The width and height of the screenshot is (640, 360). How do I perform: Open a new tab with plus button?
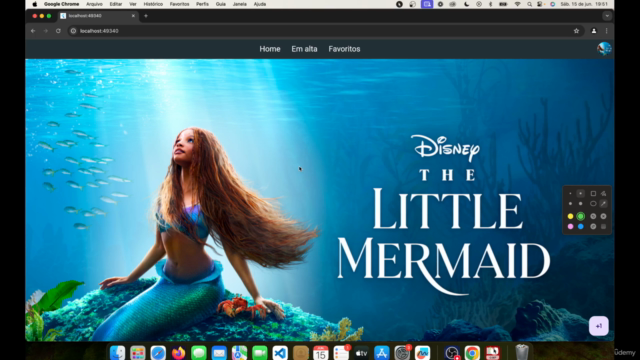pyautogui.click(x=146, y=16)
